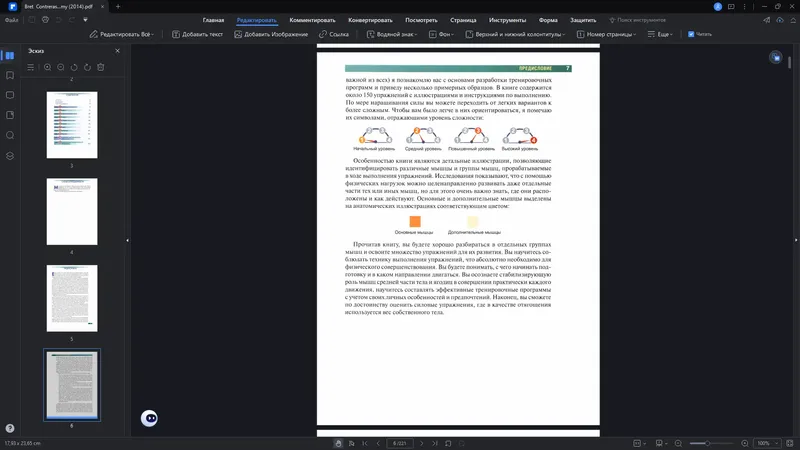Click the zoom slider in the status bar

[x=711, y=443]
